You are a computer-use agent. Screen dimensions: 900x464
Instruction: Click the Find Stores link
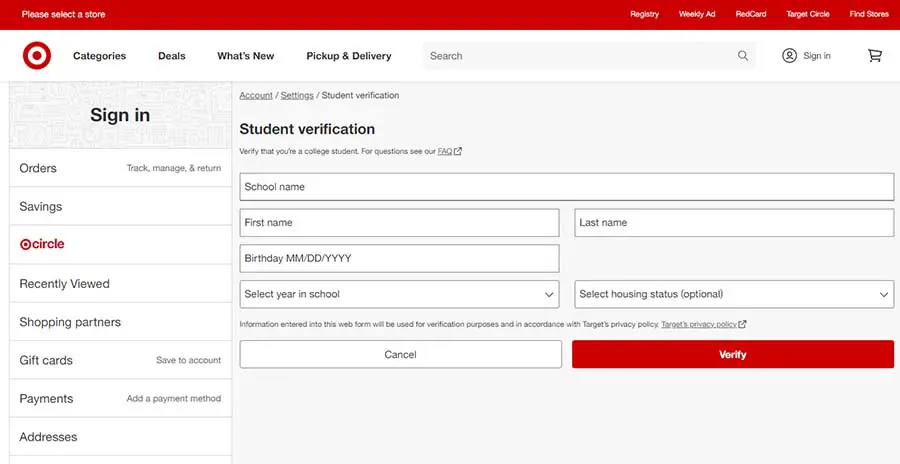[x=869, y=14]
